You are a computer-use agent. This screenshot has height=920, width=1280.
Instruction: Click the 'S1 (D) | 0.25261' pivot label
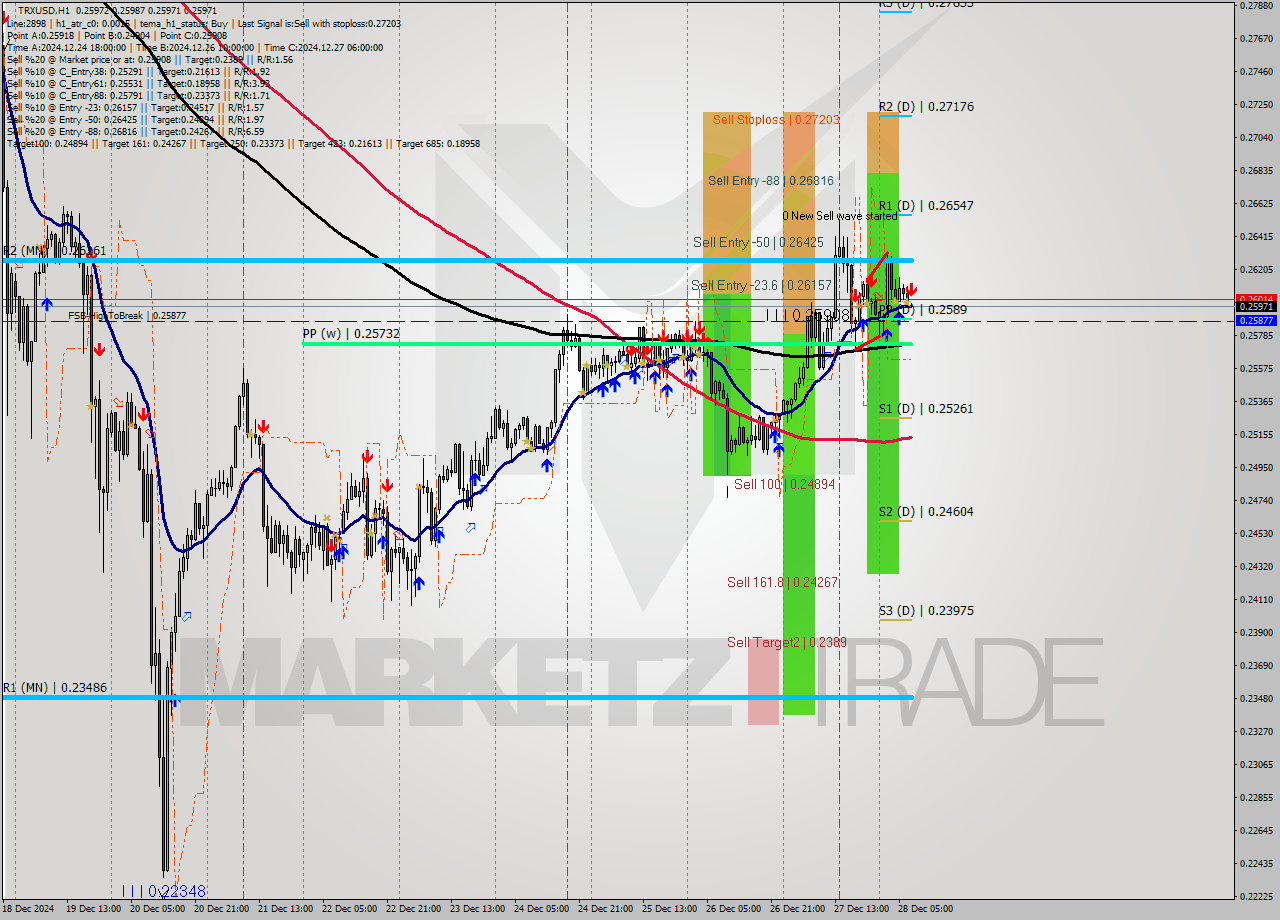926,408
